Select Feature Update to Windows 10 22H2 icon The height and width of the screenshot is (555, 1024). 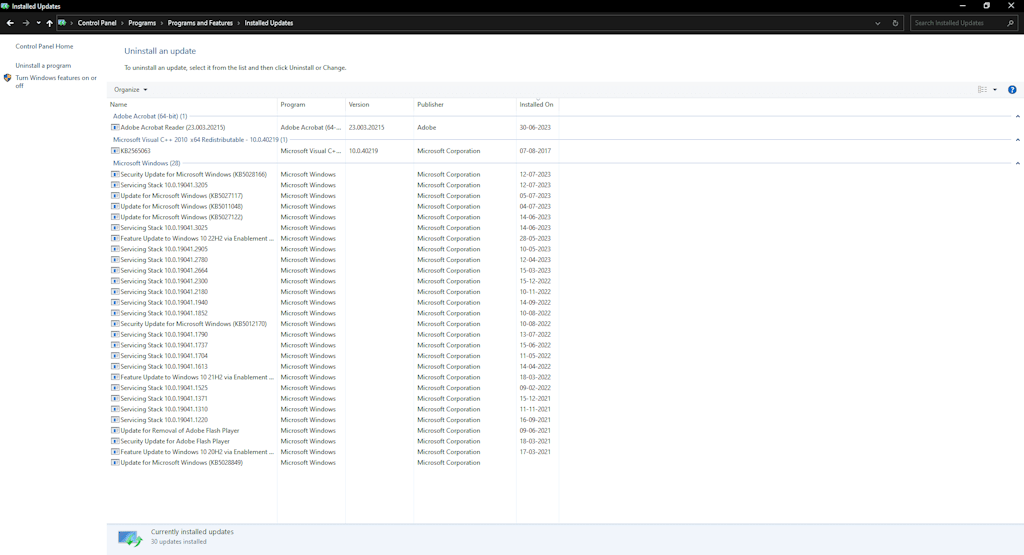(115, 238)
